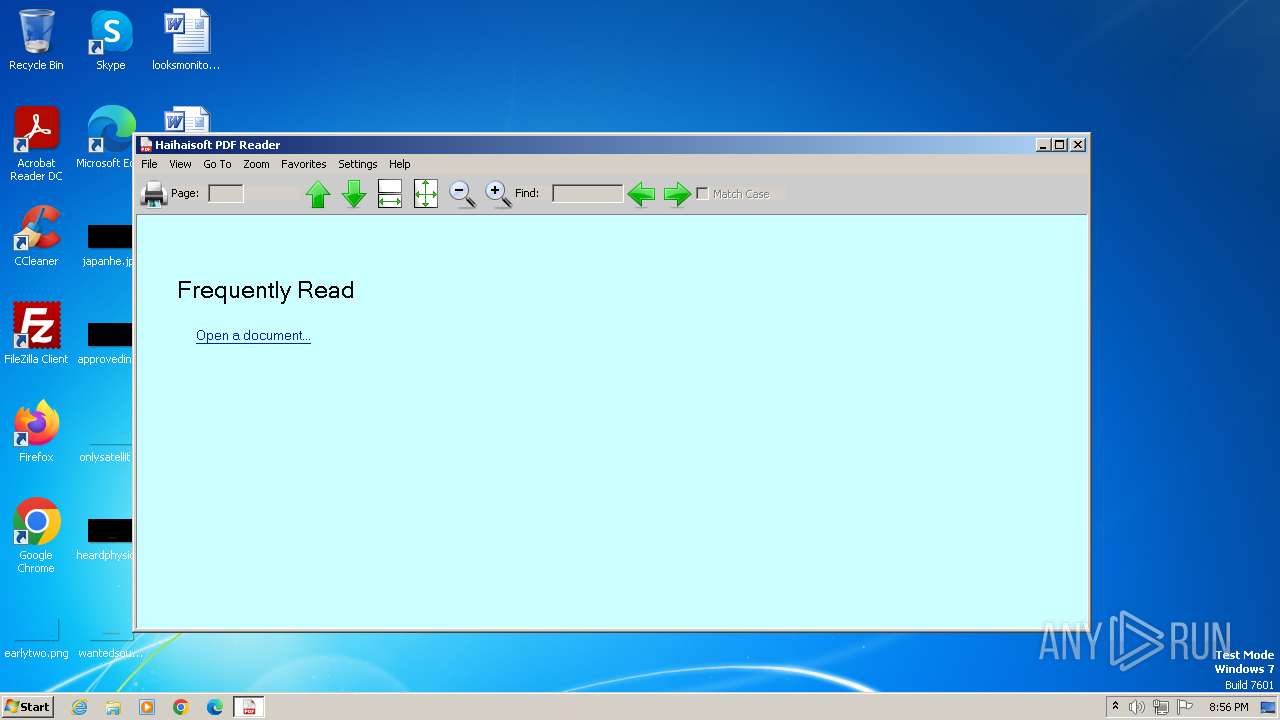Click the network tray icon
This screenshot has width=1280, height=720.
point(1161,707)
